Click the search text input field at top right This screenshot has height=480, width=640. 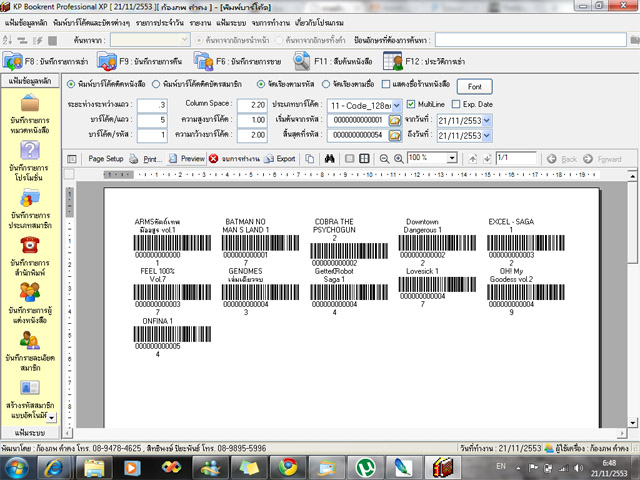point(531,40)
